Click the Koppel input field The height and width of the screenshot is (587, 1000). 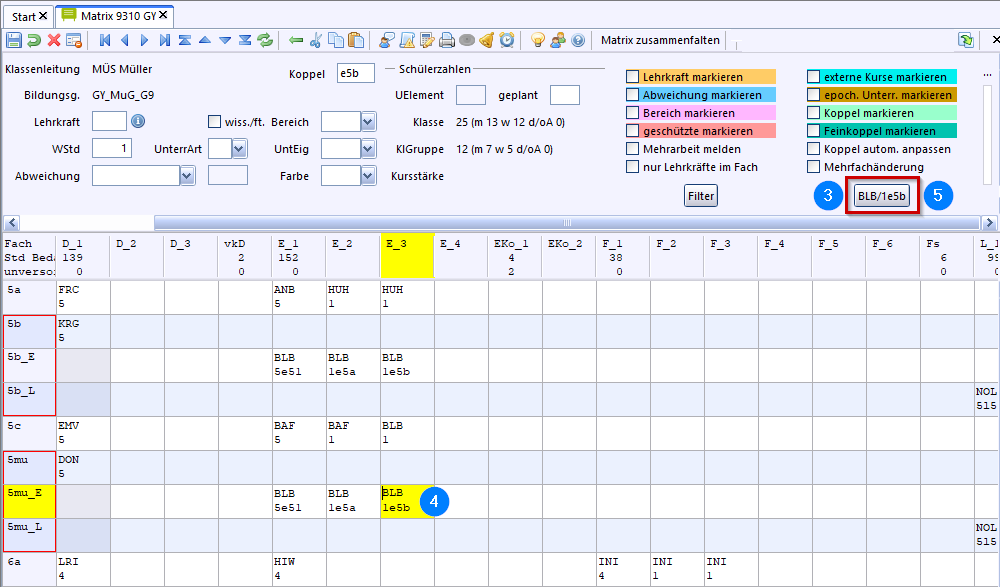pos(355,73)
